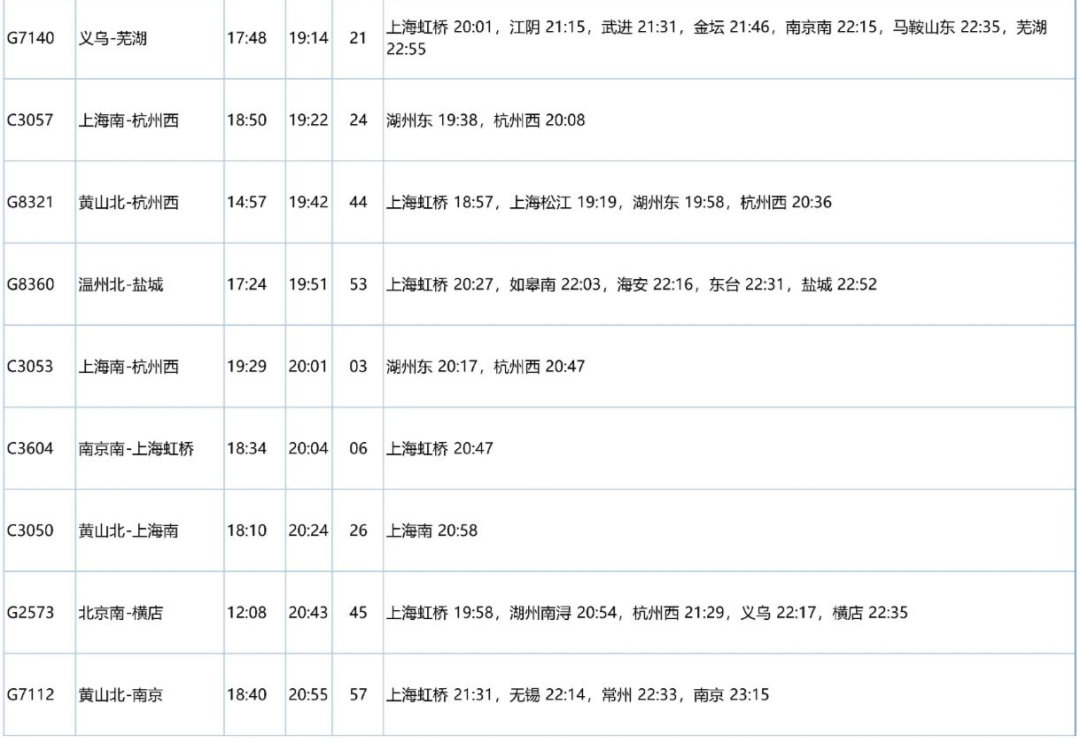Click departure time 17:24
Viewport: 1080px width, 743px height.
tap(247, 284)
